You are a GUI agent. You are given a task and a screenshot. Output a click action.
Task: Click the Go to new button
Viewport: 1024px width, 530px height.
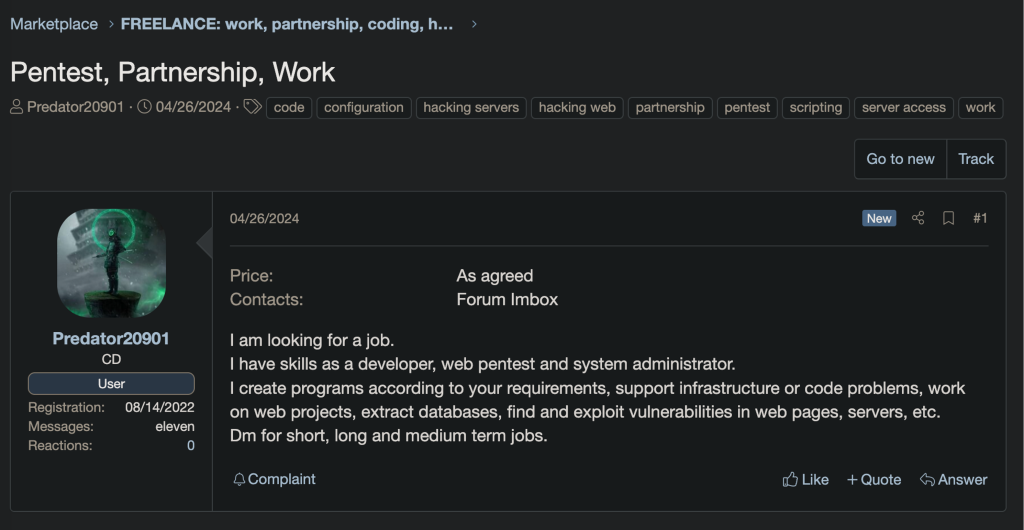click(900, 159)
